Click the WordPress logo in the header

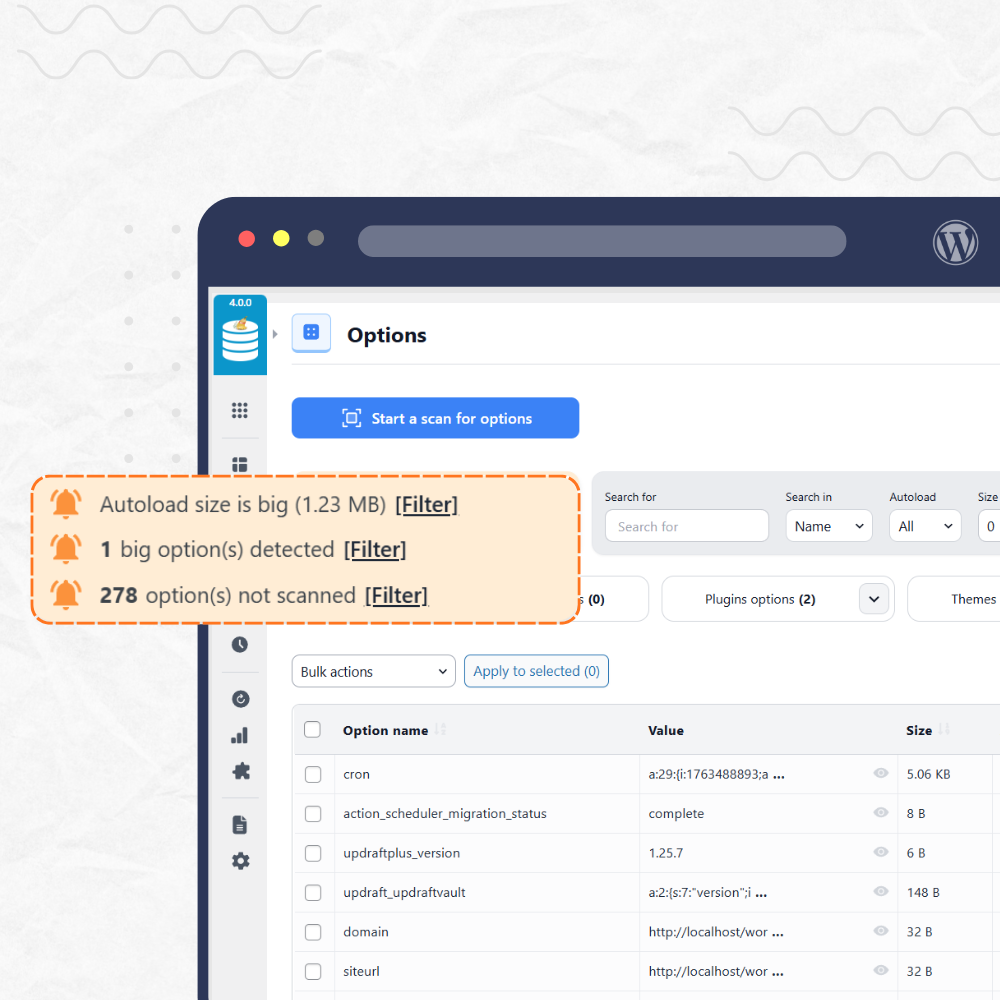[955, 242]
